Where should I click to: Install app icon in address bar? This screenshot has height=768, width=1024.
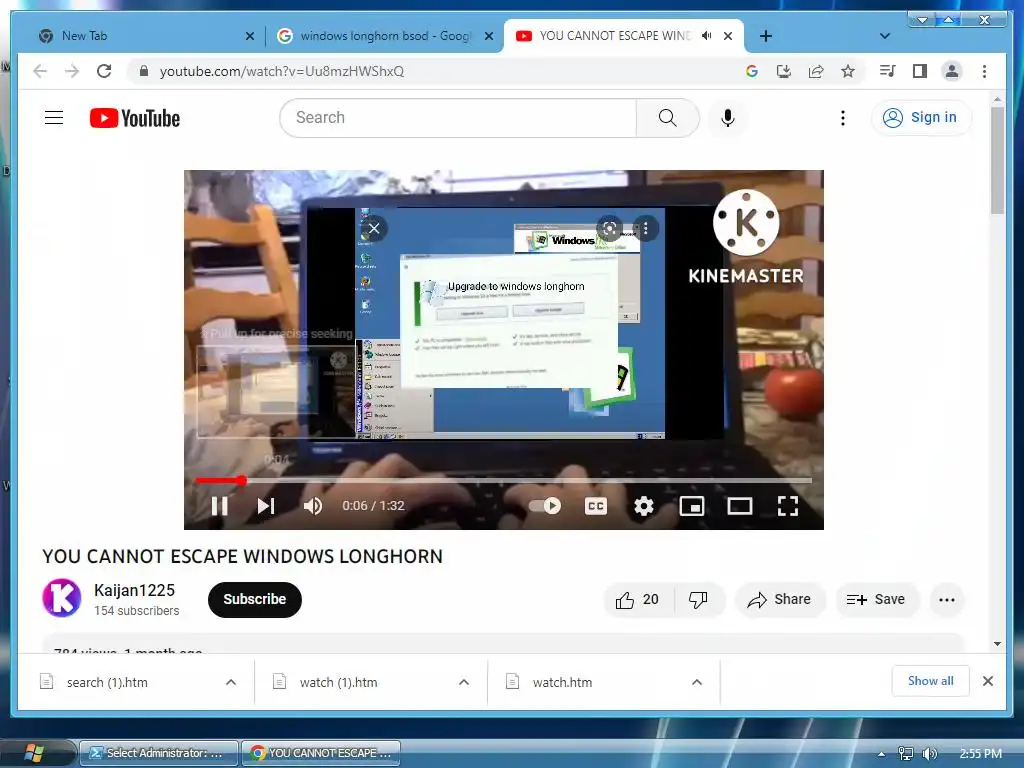(784, 71)
